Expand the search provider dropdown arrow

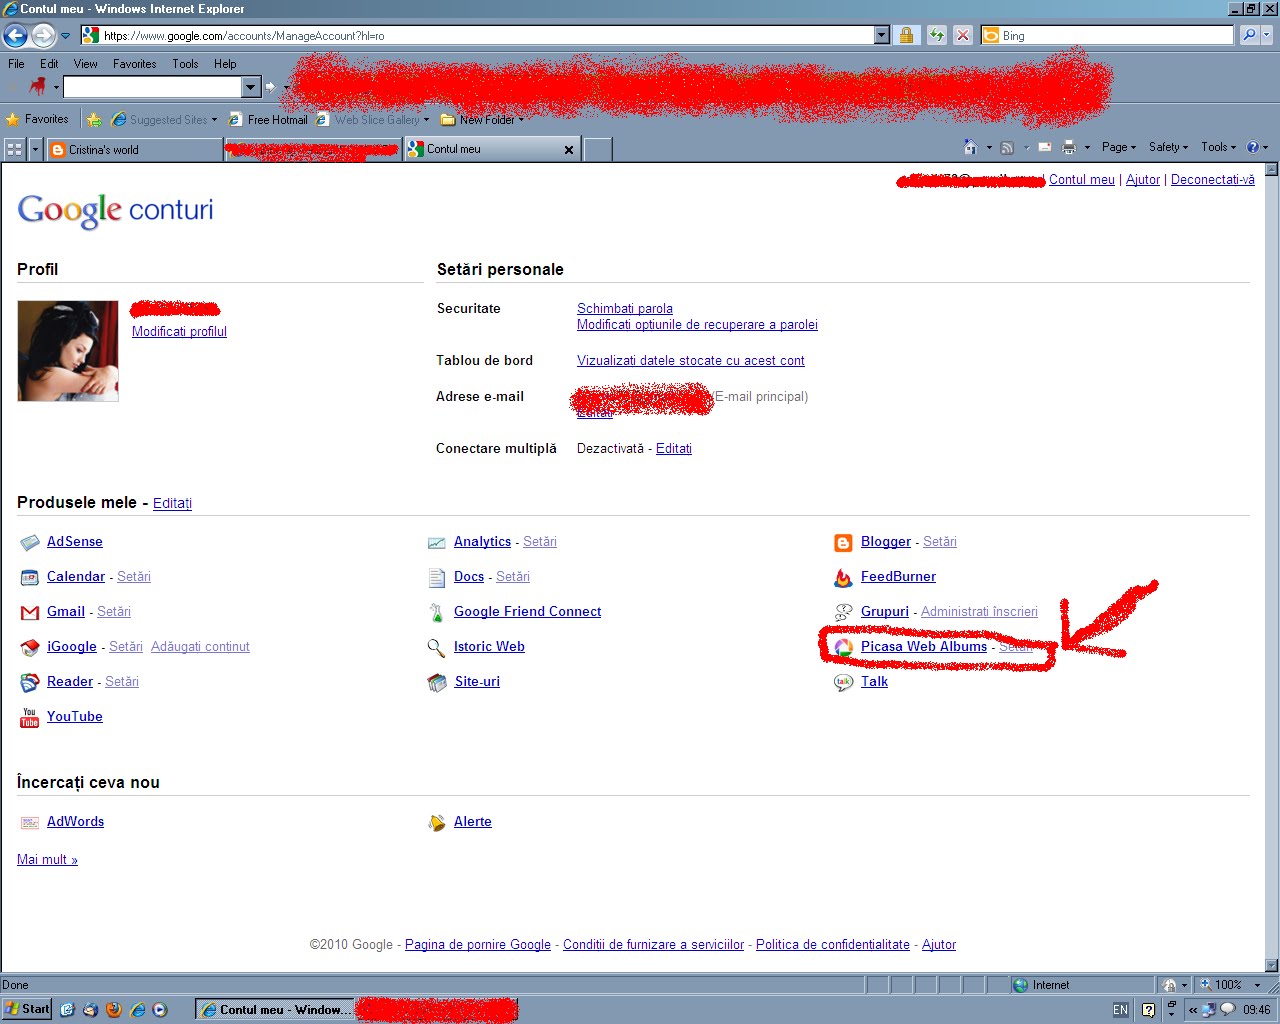(x=1267, y=35)
